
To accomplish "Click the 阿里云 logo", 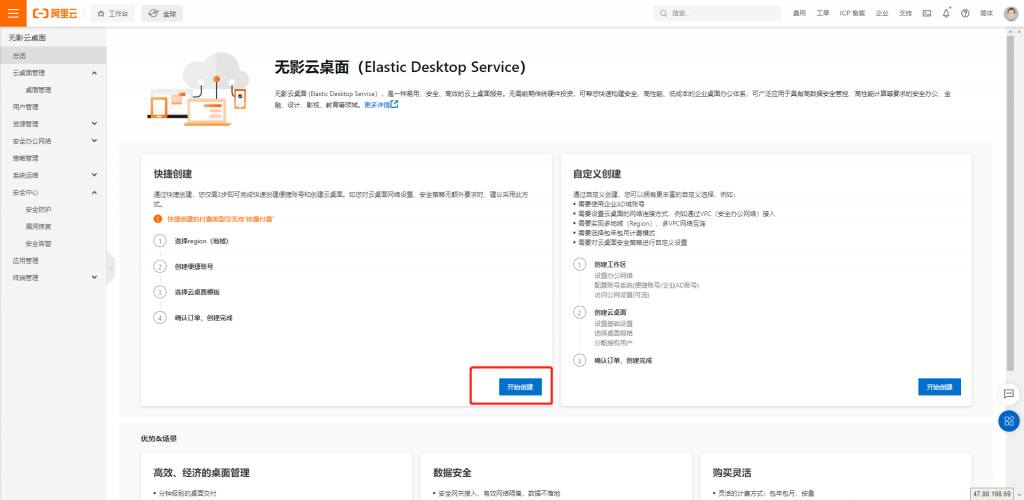I will pyautogui.click(x=55, y=13).
